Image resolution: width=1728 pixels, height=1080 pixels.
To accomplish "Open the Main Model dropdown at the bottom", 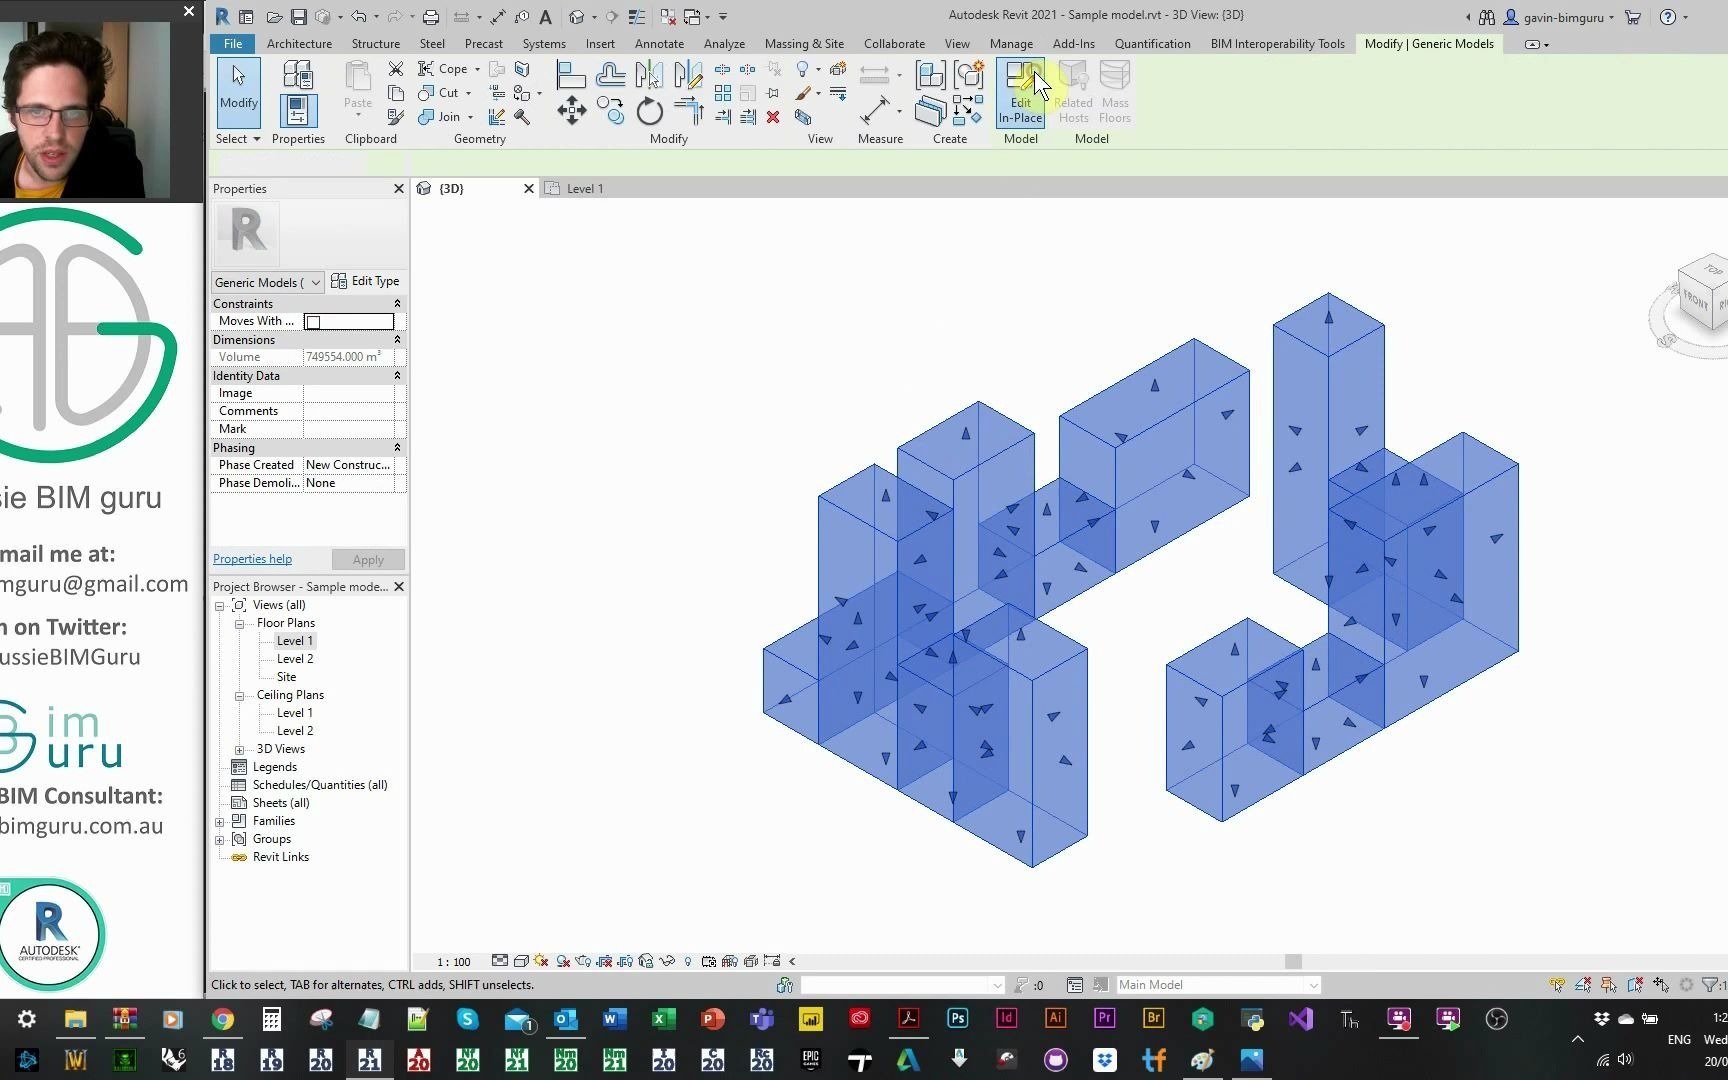I will [1313, 985].
